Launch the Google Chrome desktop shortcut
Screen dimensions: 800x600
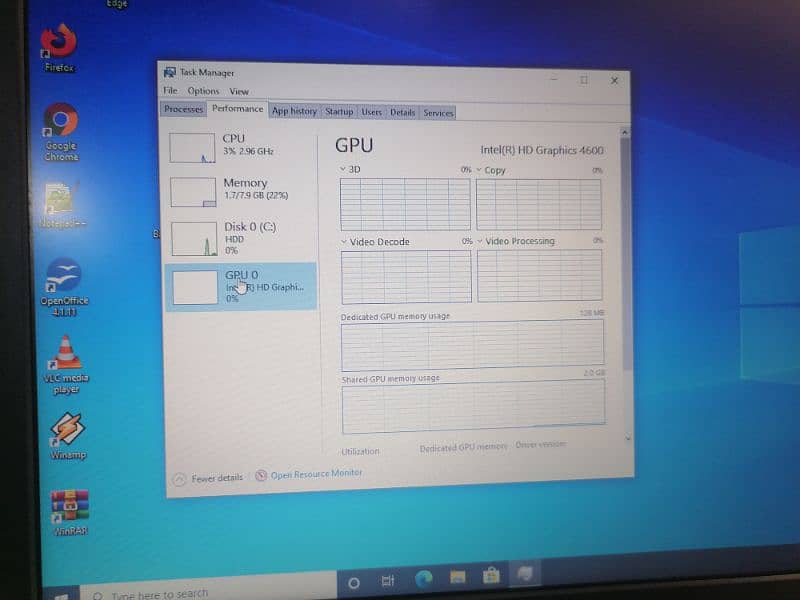(x=60, y=124)
